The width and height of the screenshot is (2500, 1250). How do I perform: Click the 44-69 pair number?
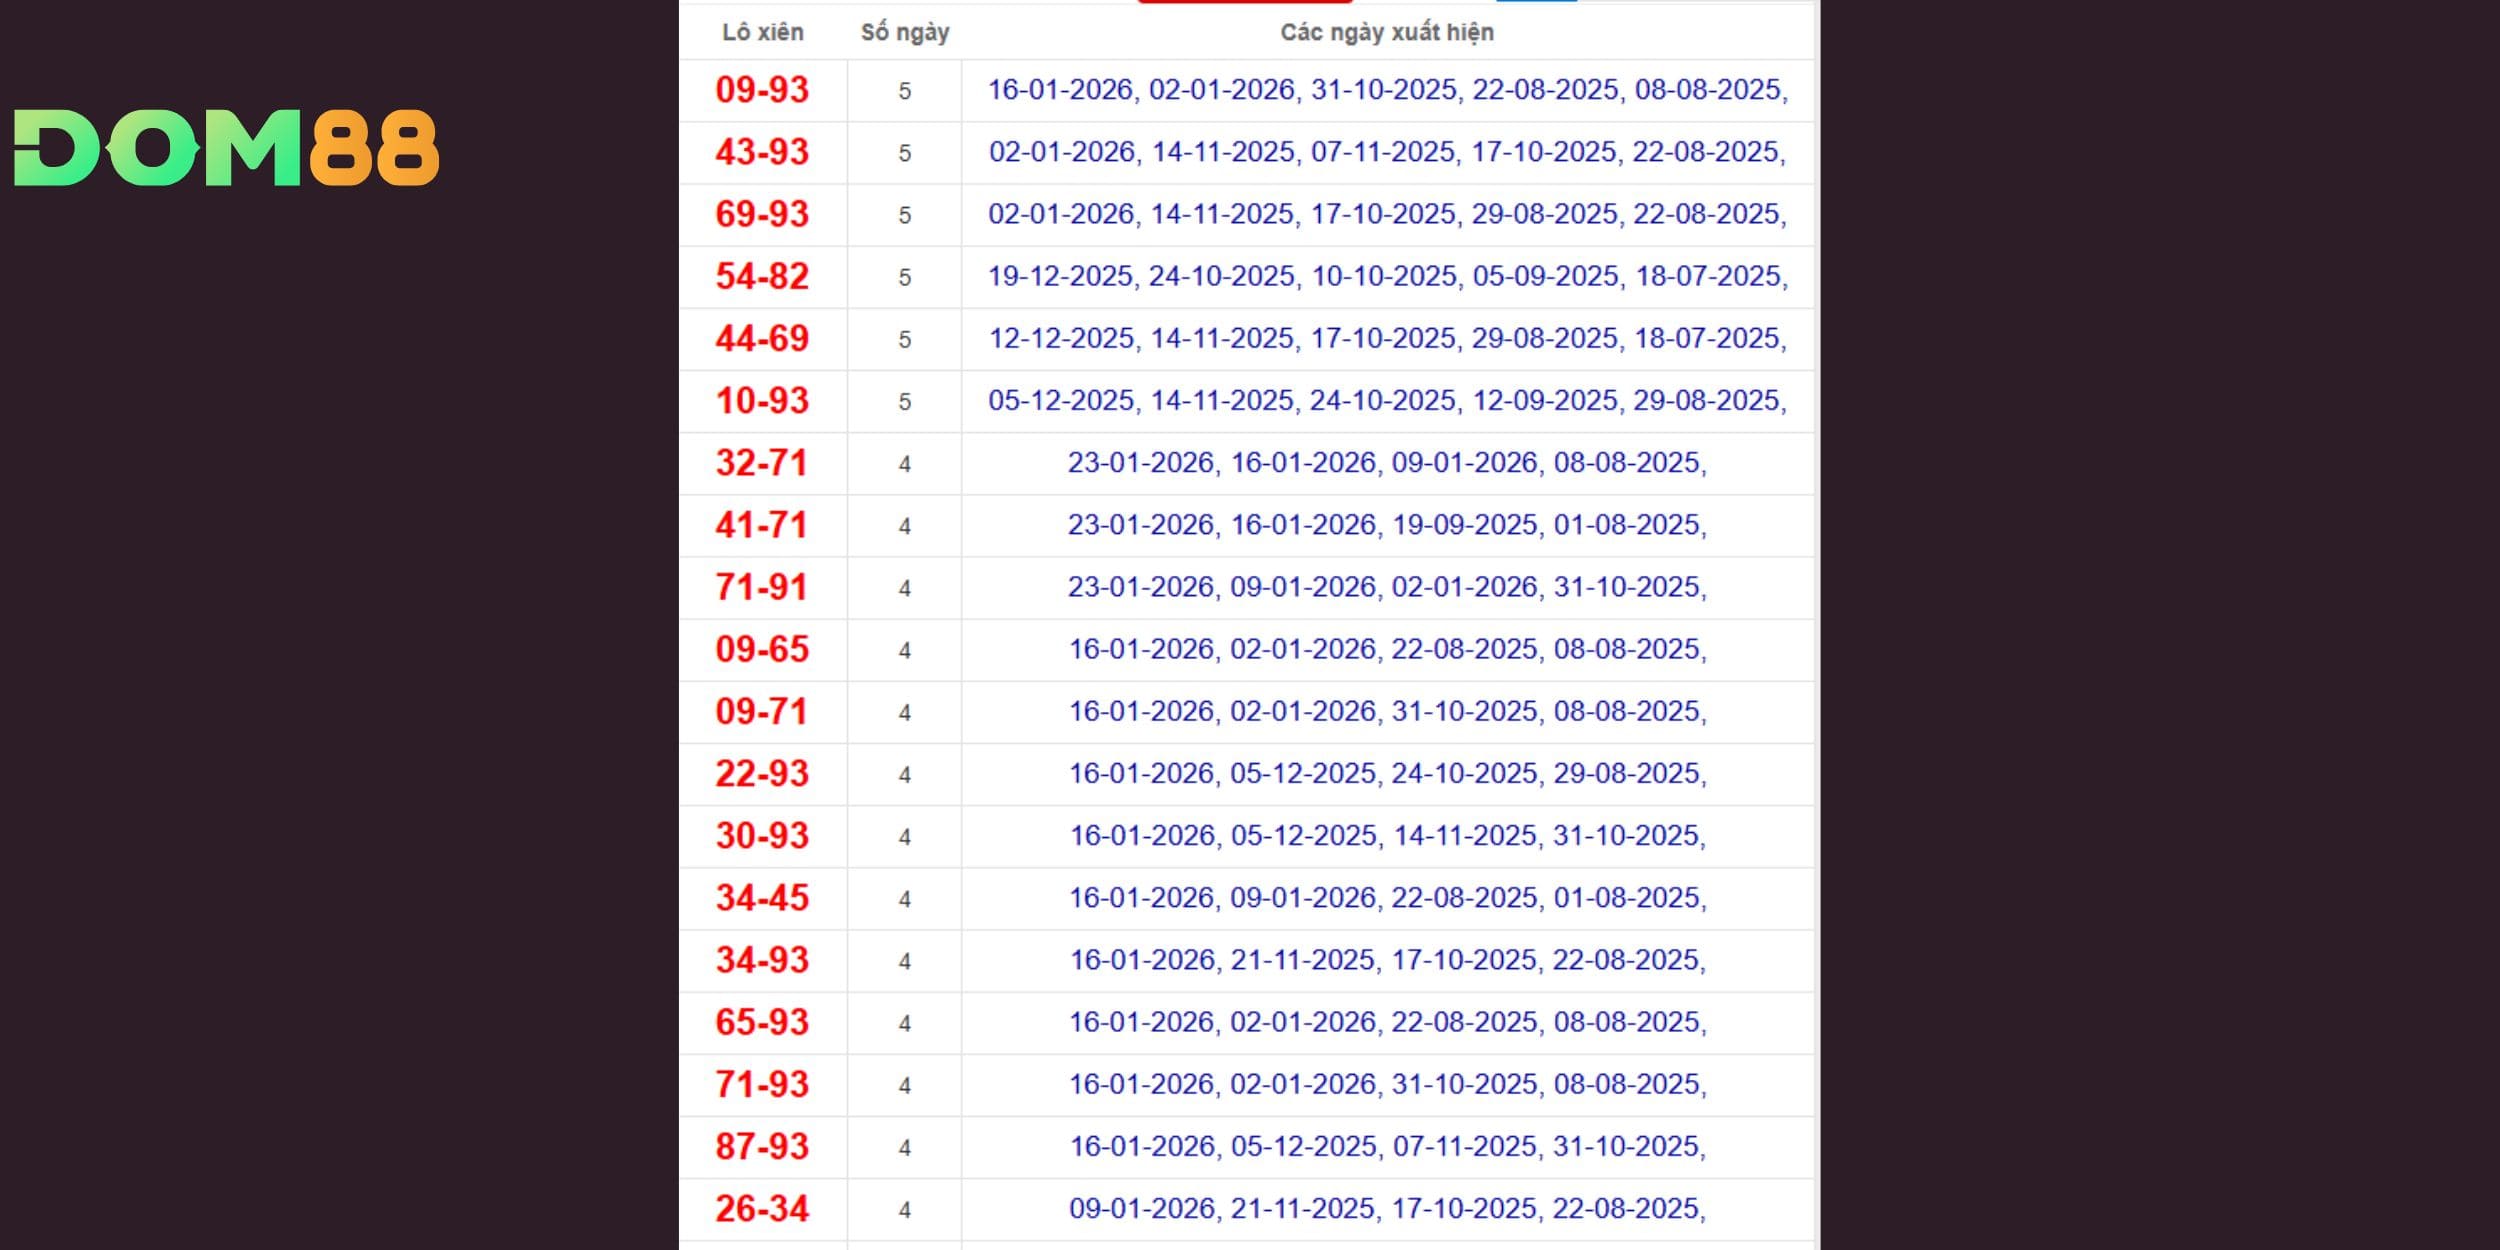pos(762,338)
